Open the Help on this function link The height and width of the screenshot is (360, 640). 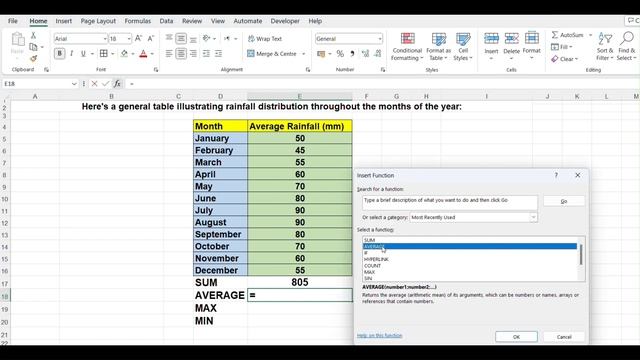[380, 336]
